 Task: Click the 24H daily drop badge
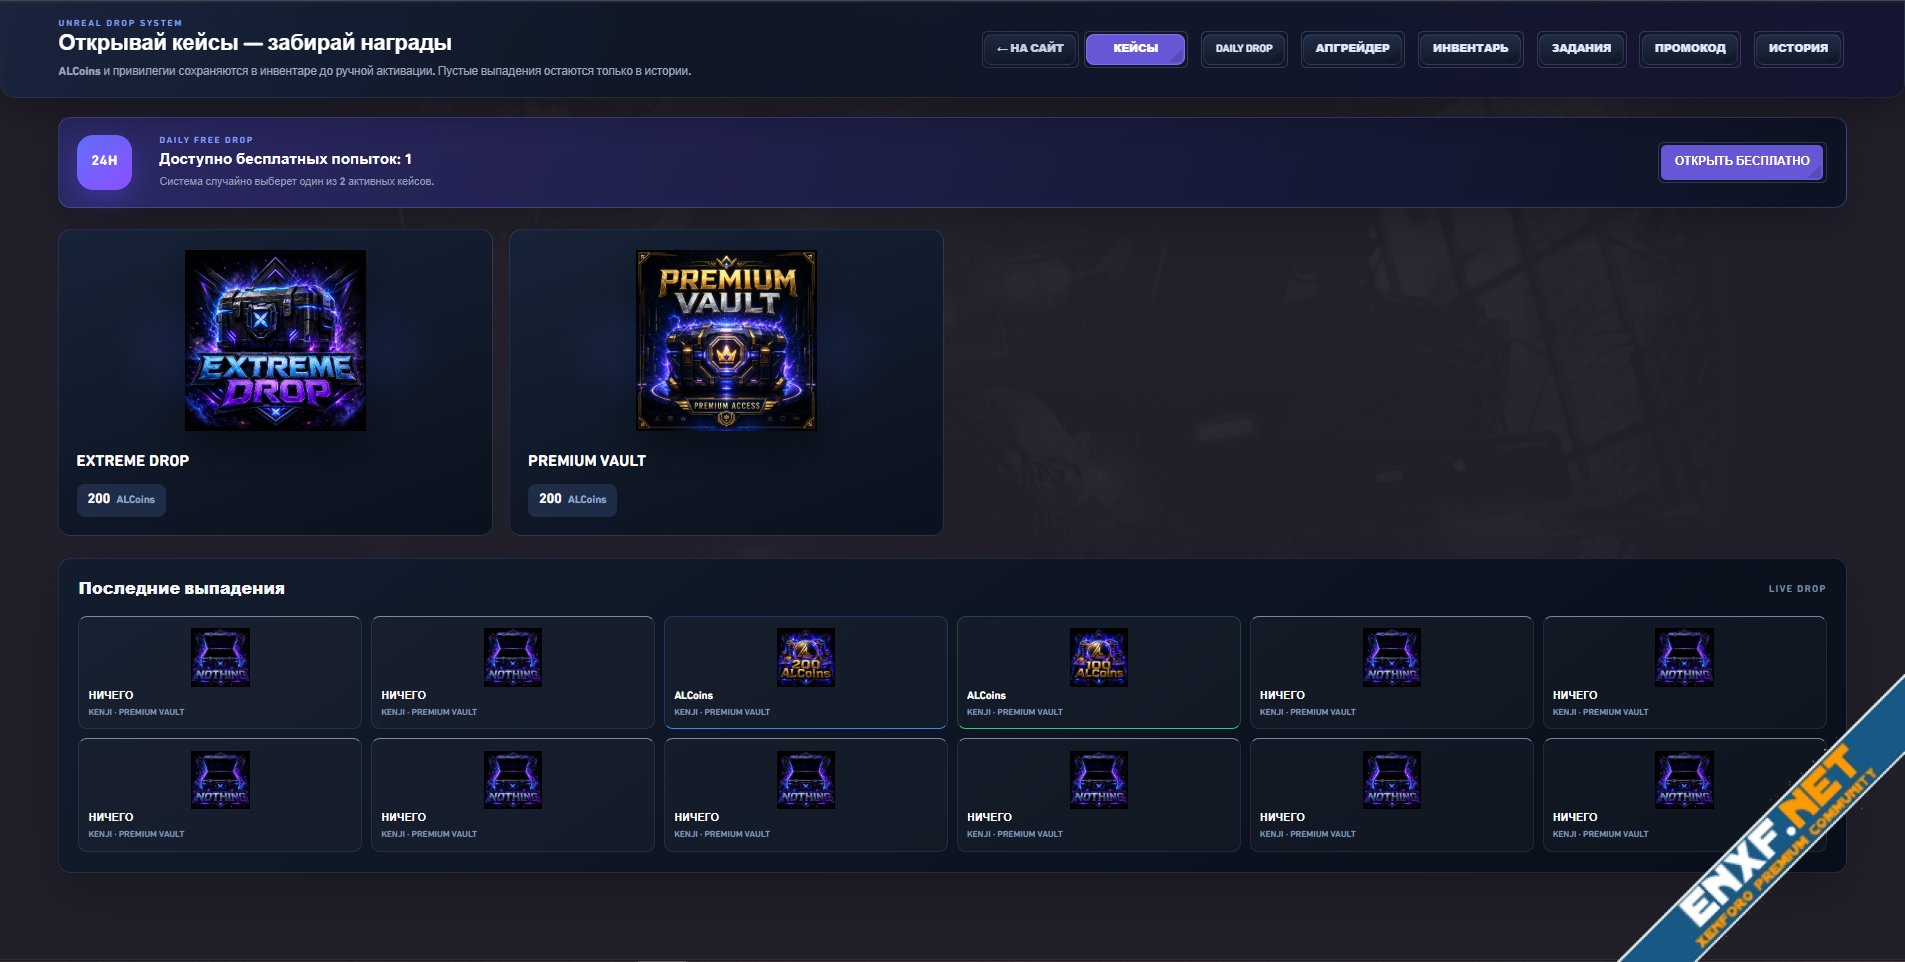[104, 161]
